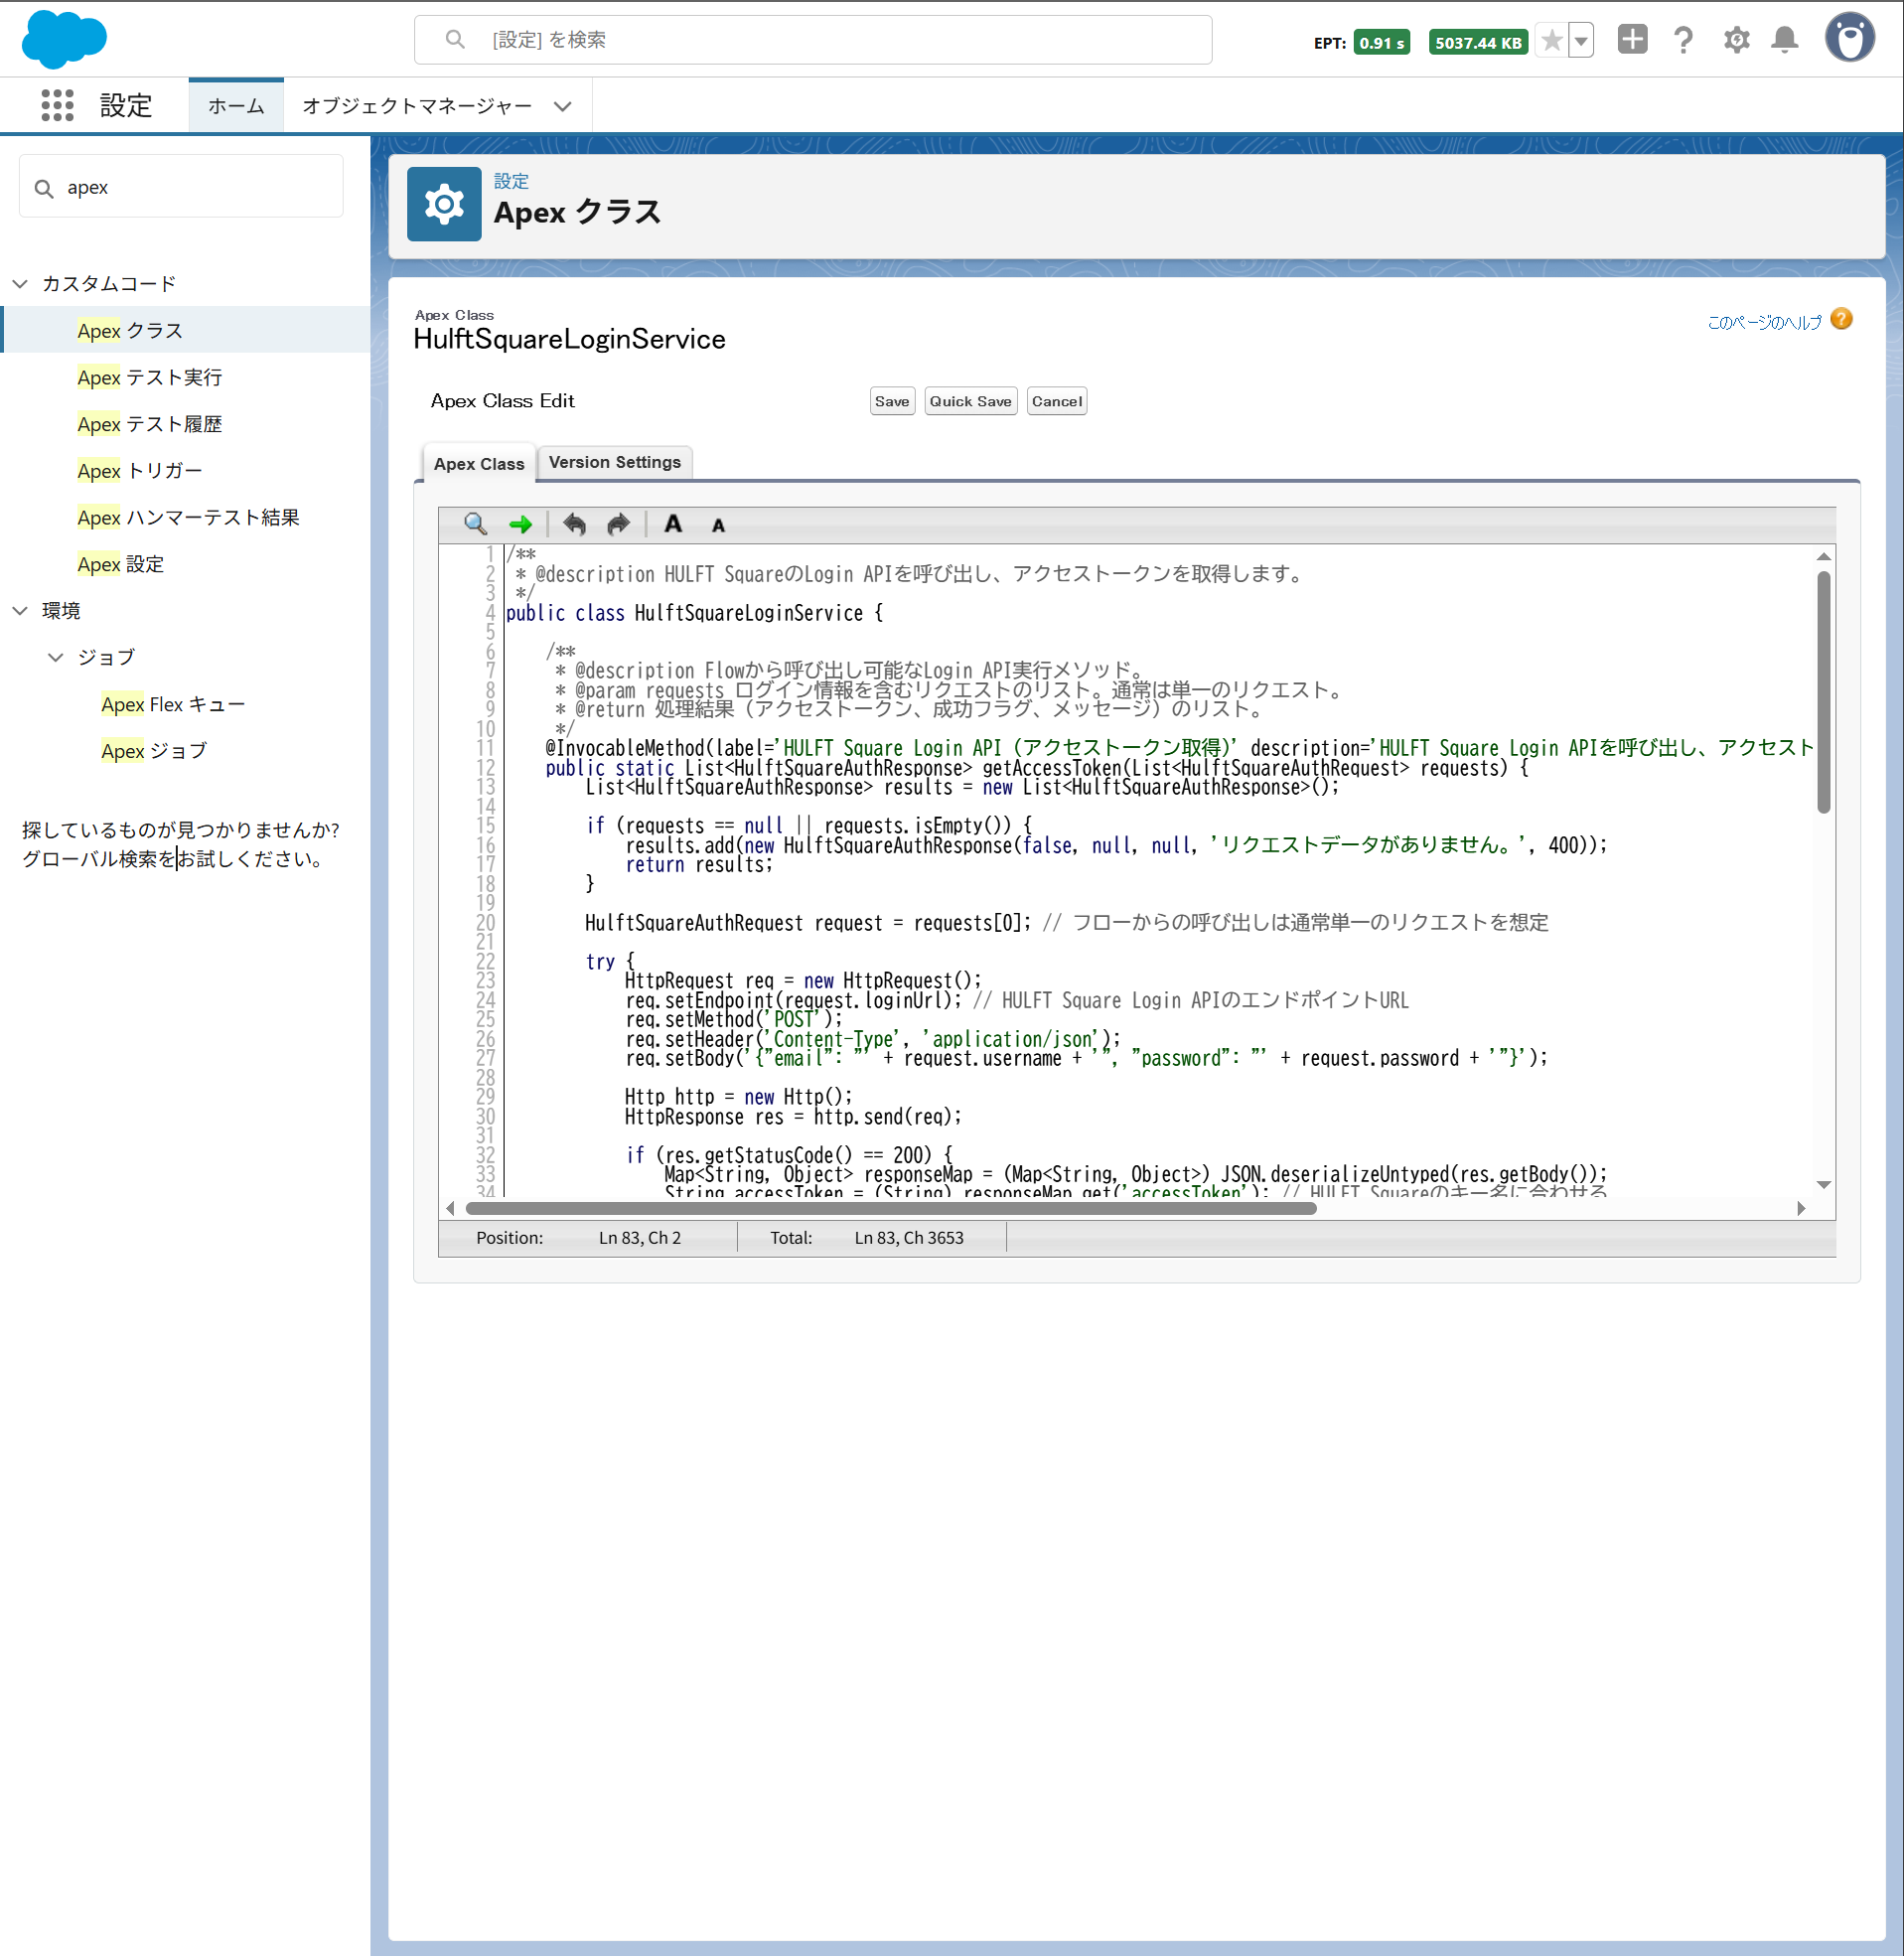Collapse the カスタムコード section
This screenshot has height=1956, width=1904.
tap(20, 284)
